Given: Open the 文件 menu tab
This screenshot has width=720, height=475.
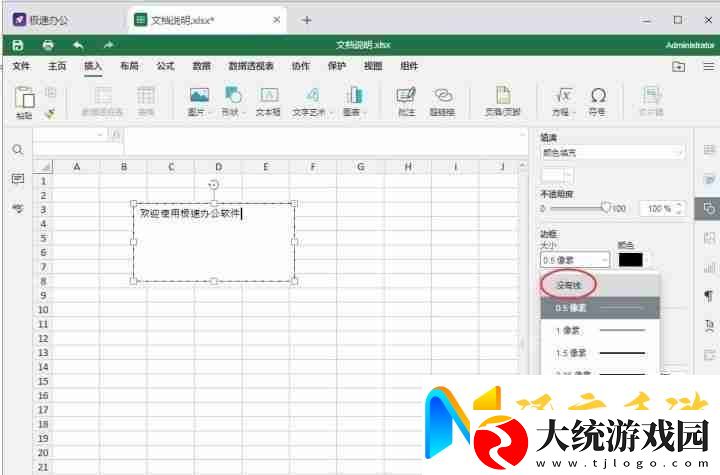Looking at the screenshot, I should [21, 66].
